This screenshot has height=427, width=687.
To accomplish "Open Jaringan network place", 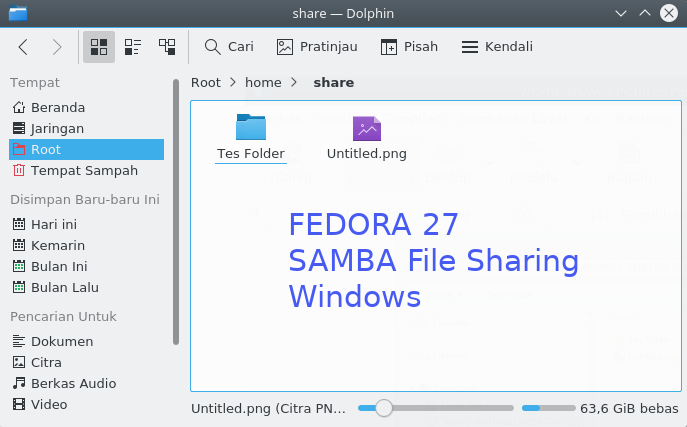I will (x=86, y=128).
